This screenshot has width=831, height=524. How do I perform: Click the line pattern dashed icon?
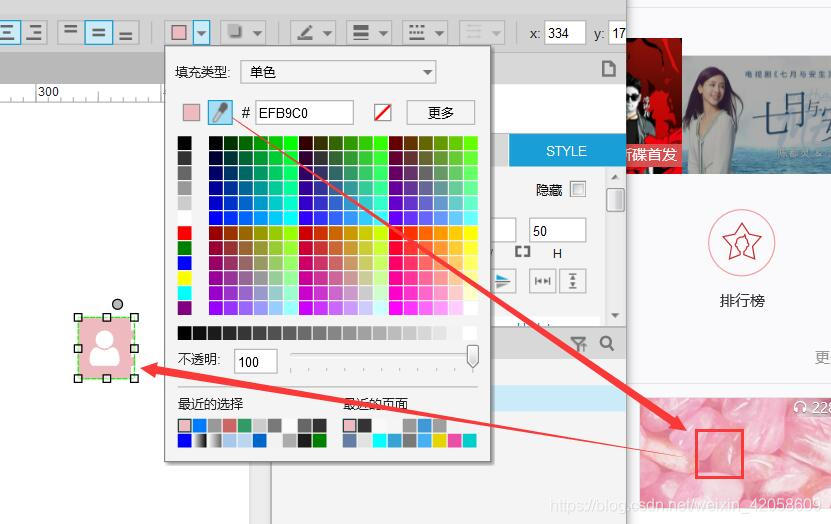[x=417, y=33]
